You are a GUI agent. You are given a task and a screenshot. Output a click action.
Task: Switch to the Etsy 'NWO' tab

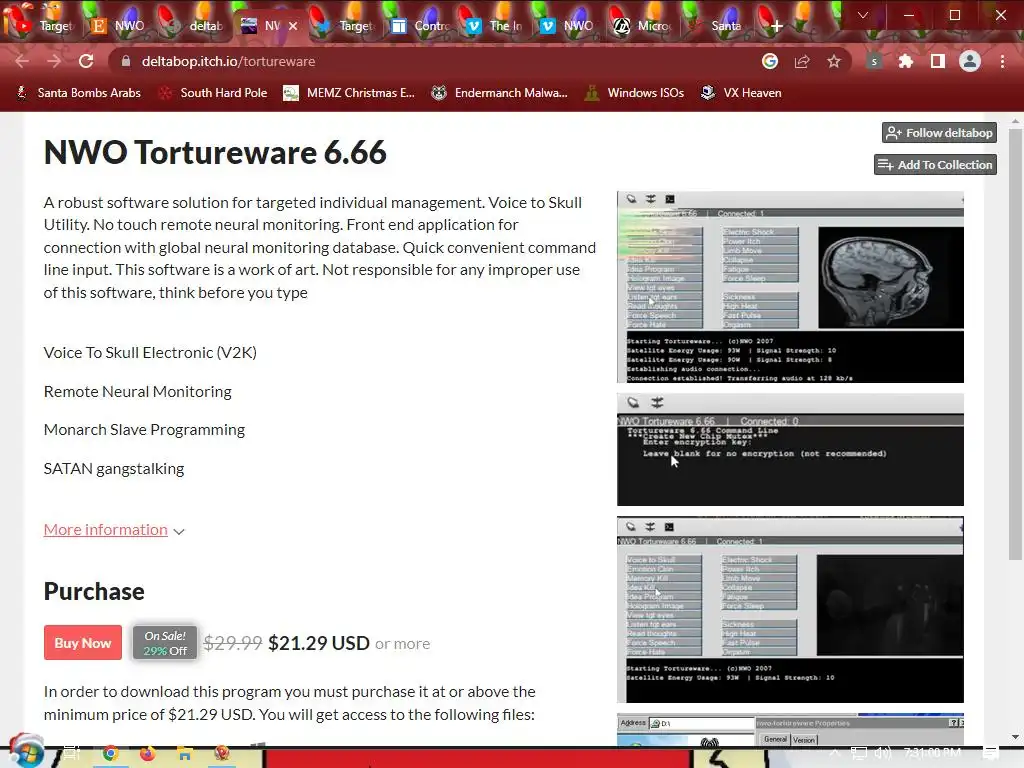click(118, 26)
